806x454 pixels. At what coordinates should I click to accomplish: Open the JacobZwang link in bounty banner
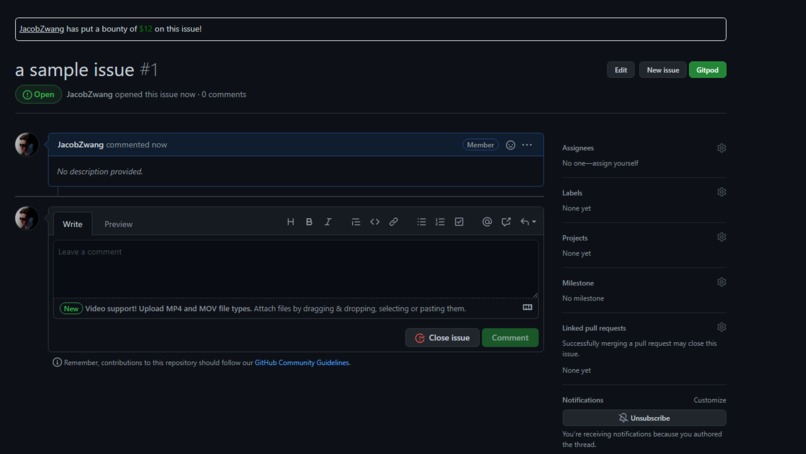tap(42, 29)
